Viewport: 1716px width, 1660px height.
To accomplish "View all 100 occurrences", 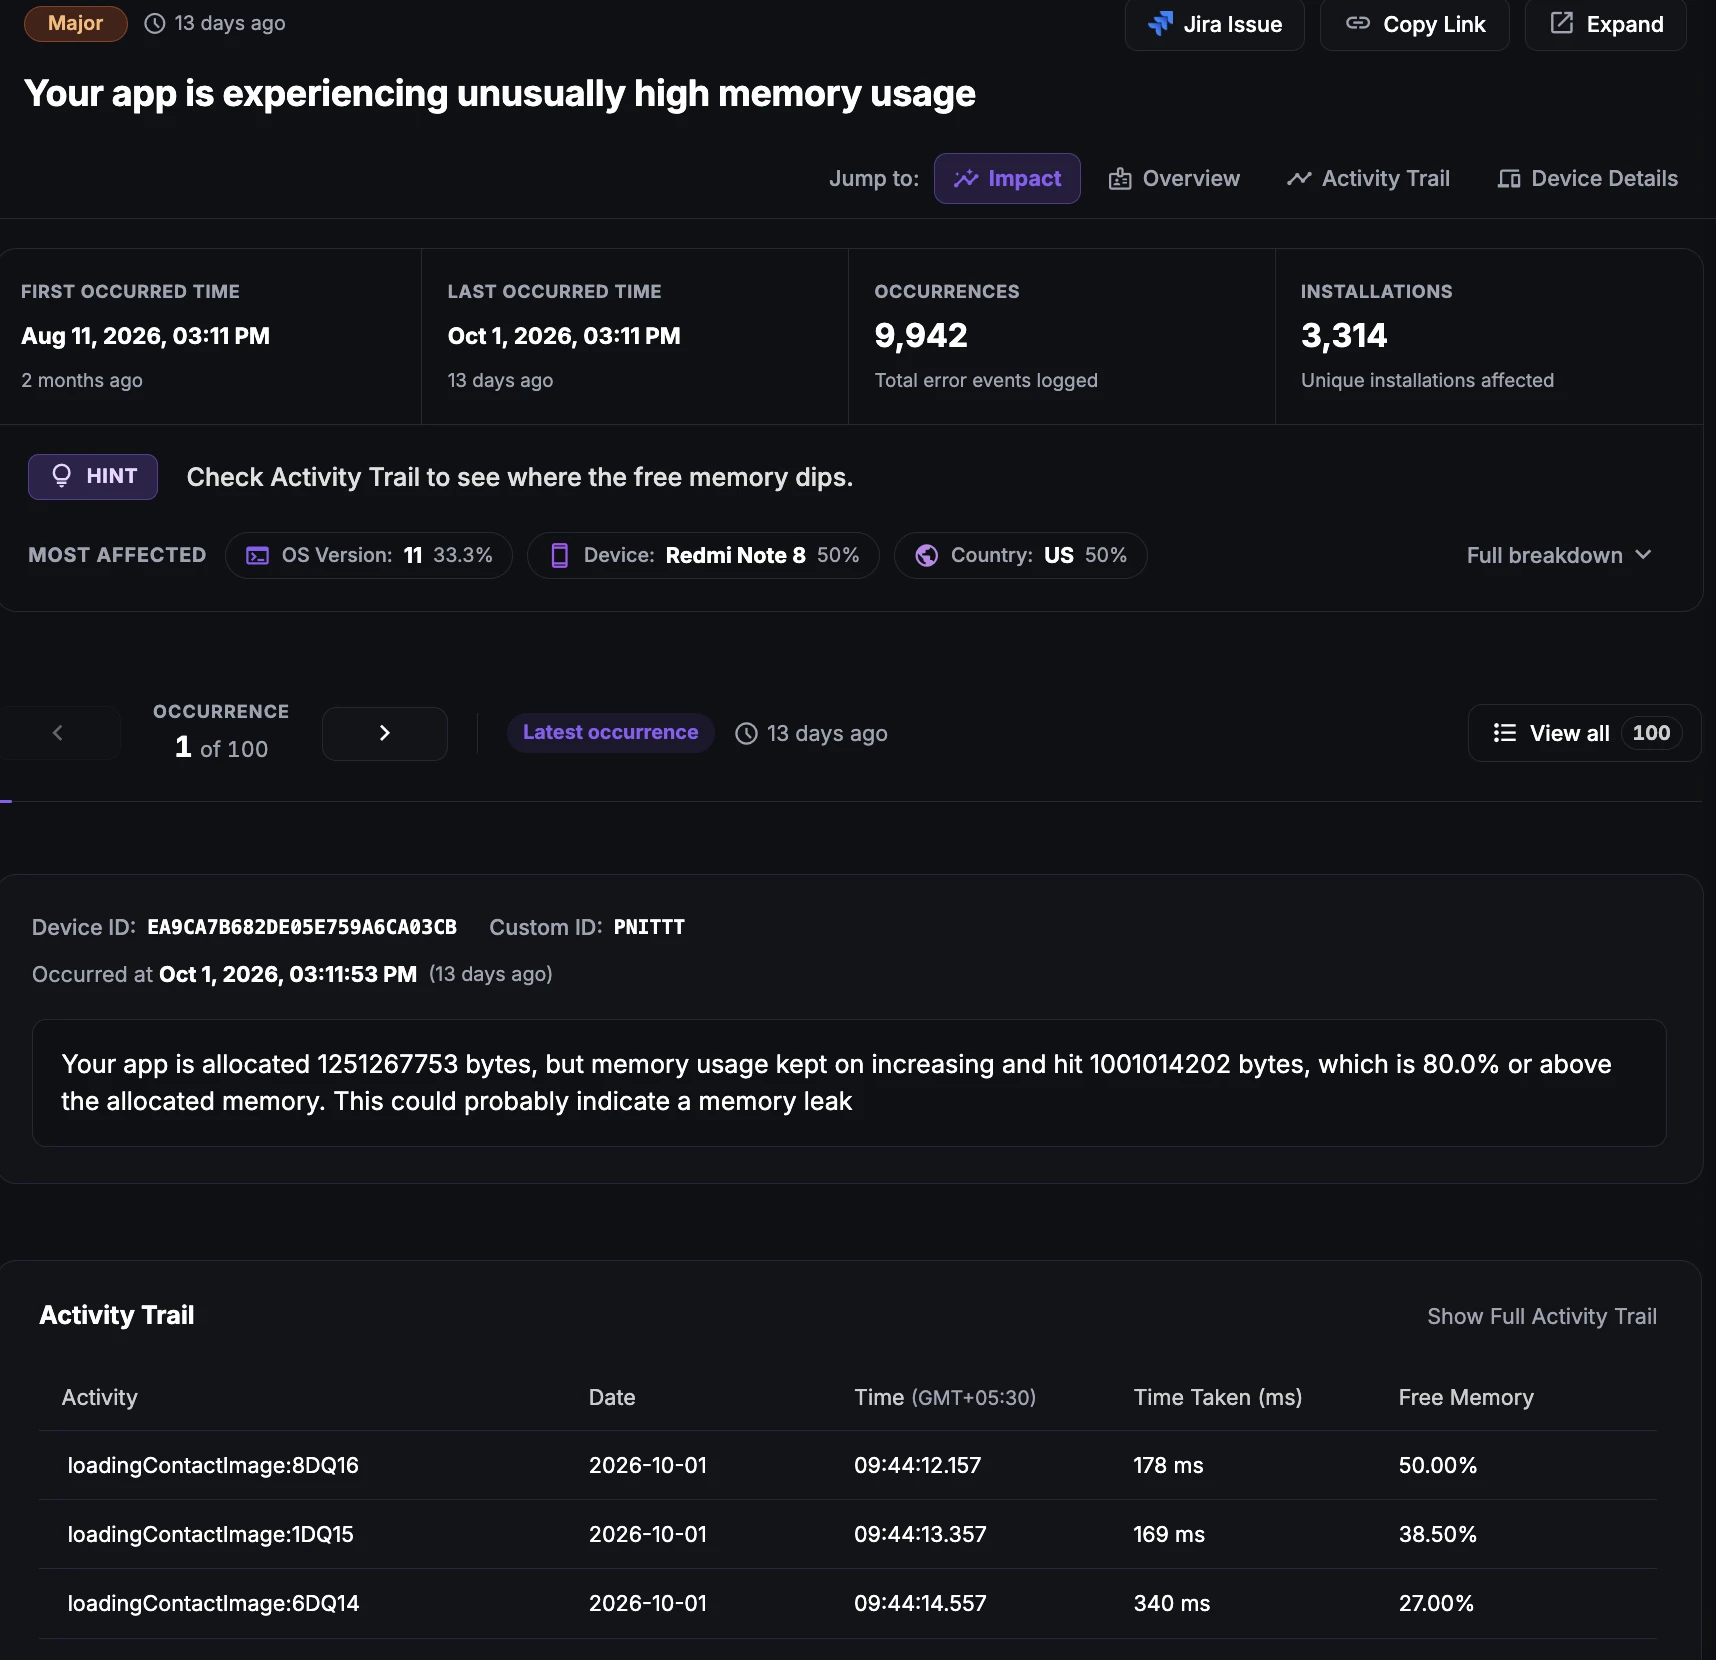I will point(1584,733).
